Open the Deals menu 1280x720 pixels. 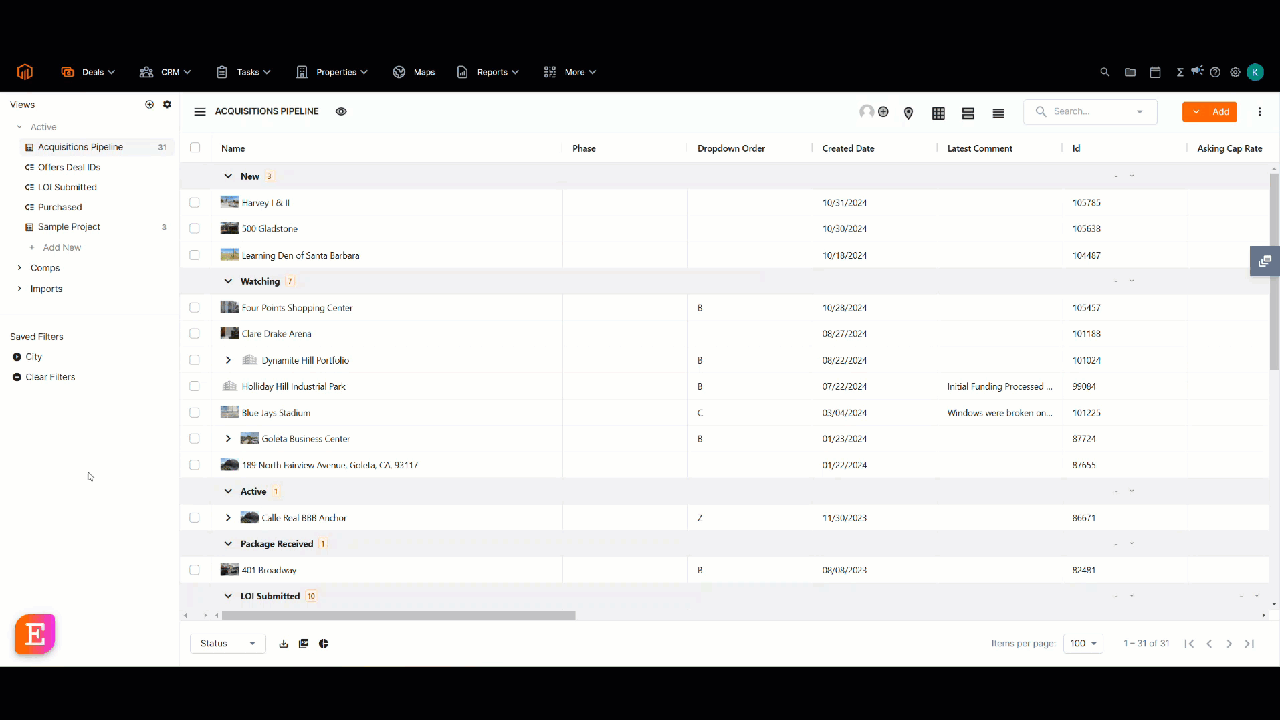coord(88,72)
